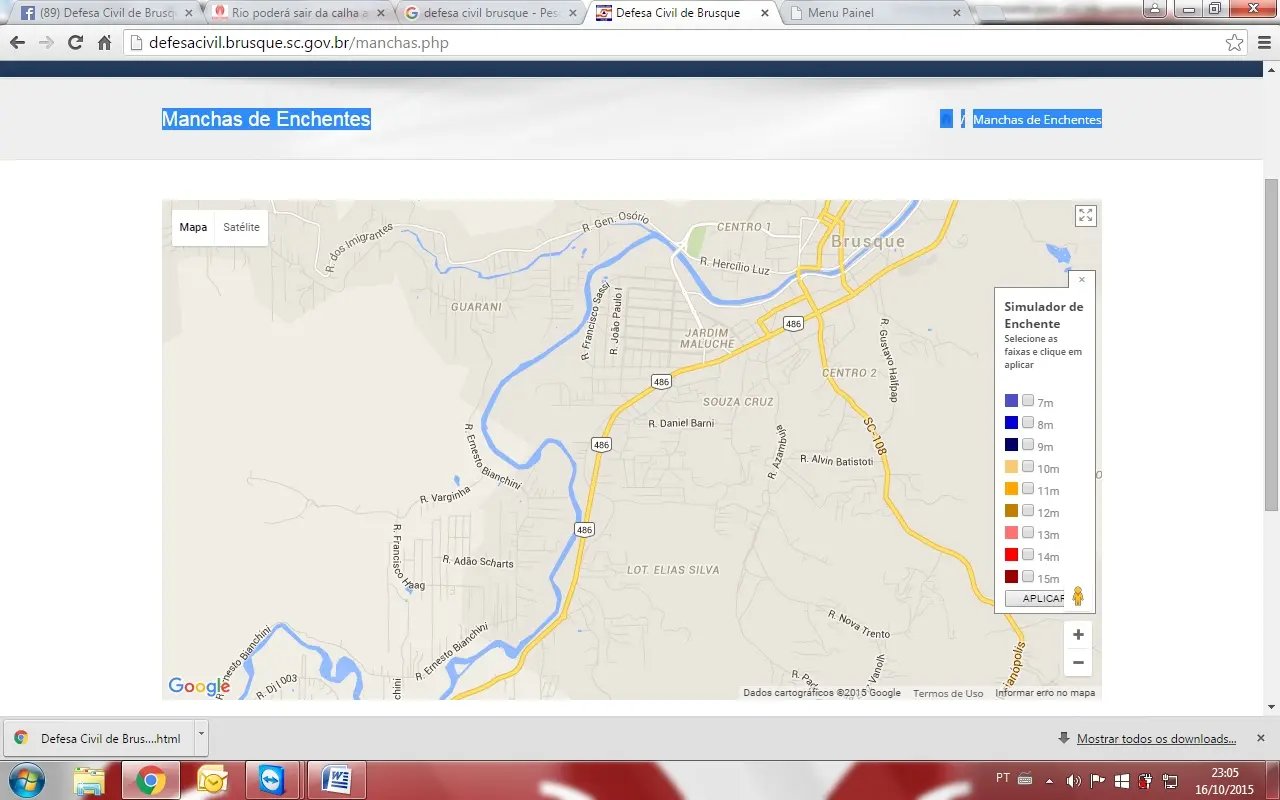
Task: Show hidden system tray icons
Action: 1049,780
